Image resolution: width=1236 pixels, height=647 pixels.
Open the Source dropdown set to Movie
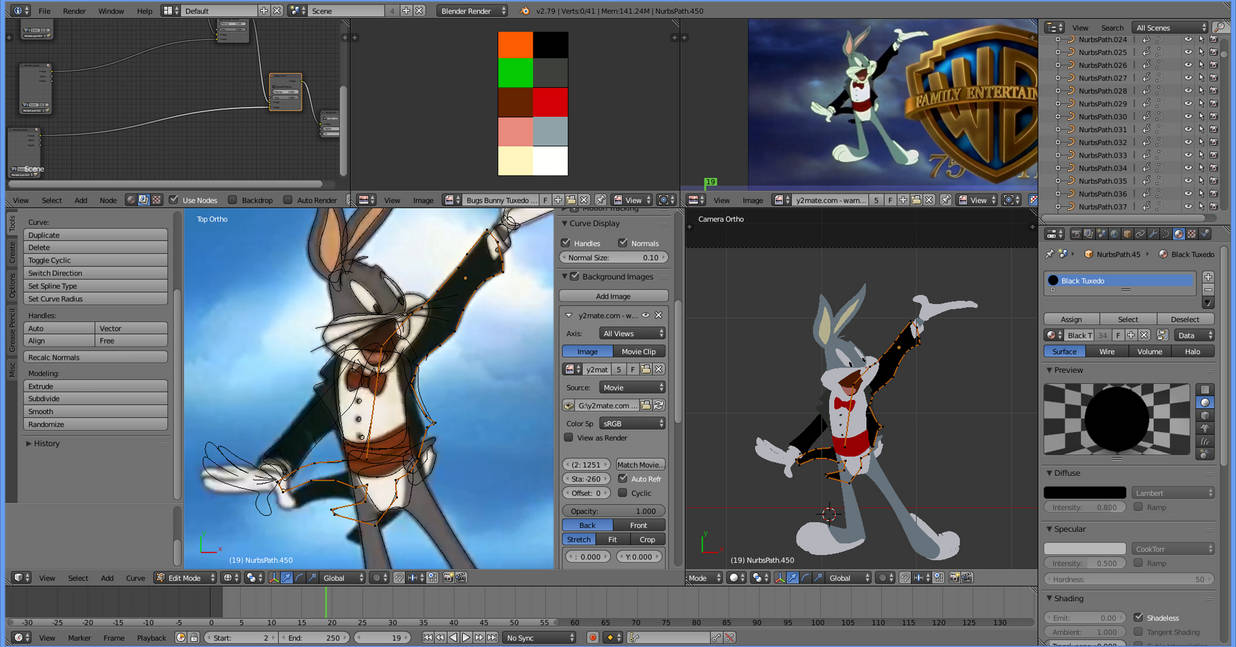630,387
